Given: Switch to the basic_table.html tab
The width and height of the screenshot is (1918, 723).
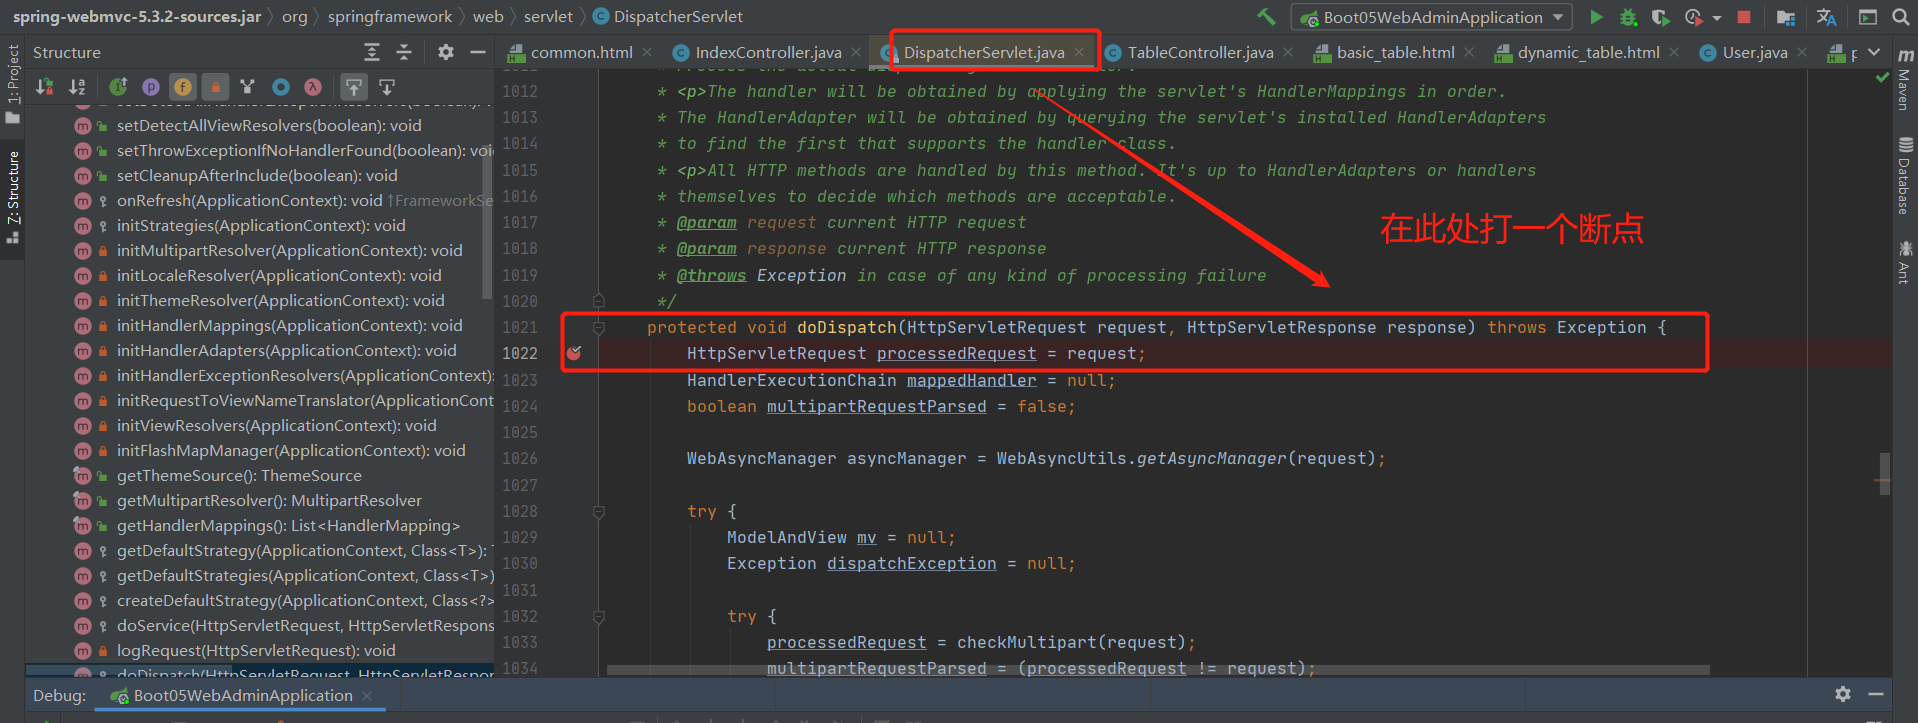Looking at the screenshot, I should [1395, 52].
